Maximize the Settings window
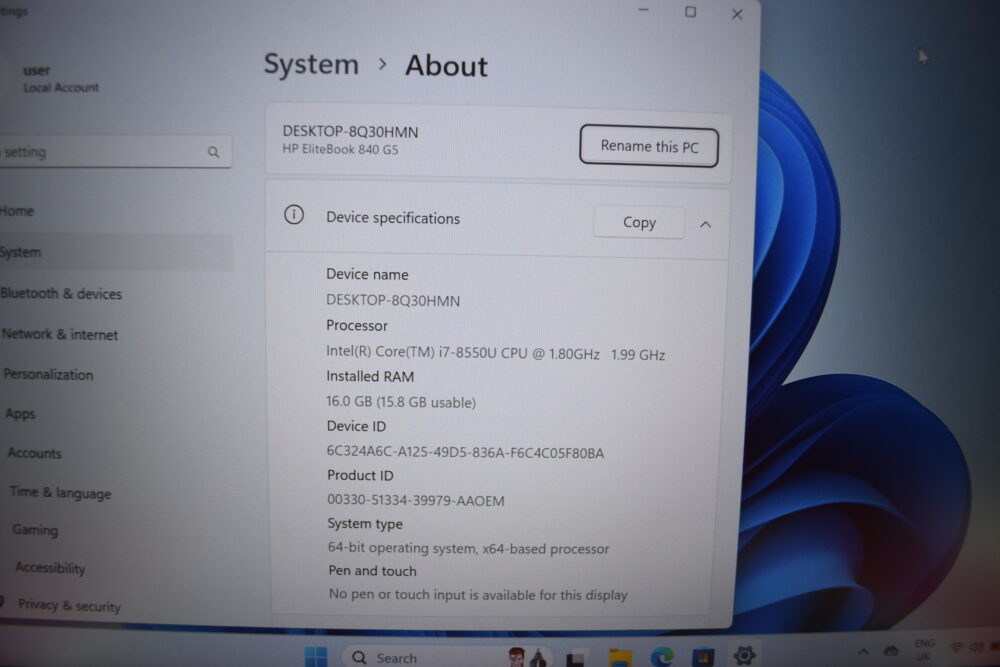1000x667 pixels. (x=690, y=12)
